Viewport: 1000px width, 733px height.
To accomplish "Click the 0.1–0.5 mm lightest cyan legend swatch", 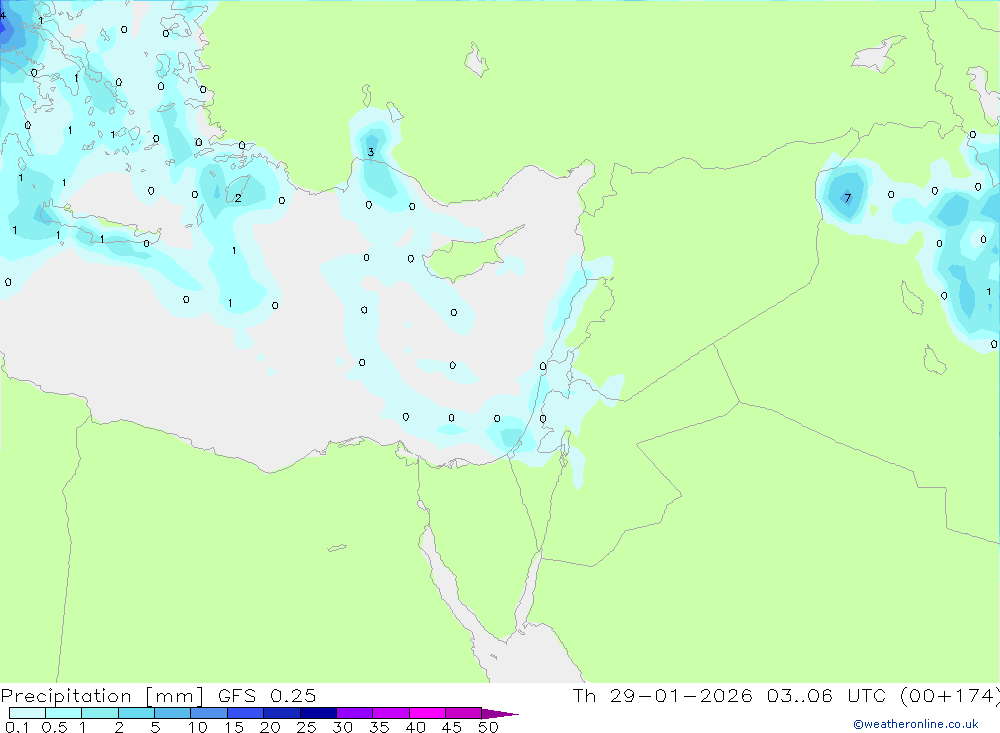I will tap(27, 713).
